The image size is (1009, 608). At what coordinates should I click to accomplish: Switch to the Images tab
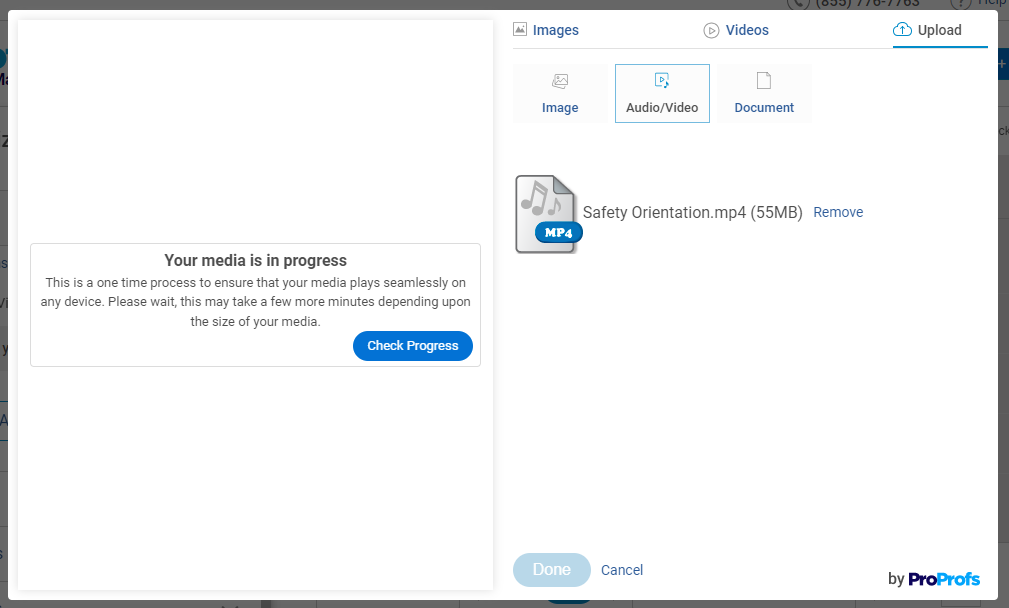(555, 30)
